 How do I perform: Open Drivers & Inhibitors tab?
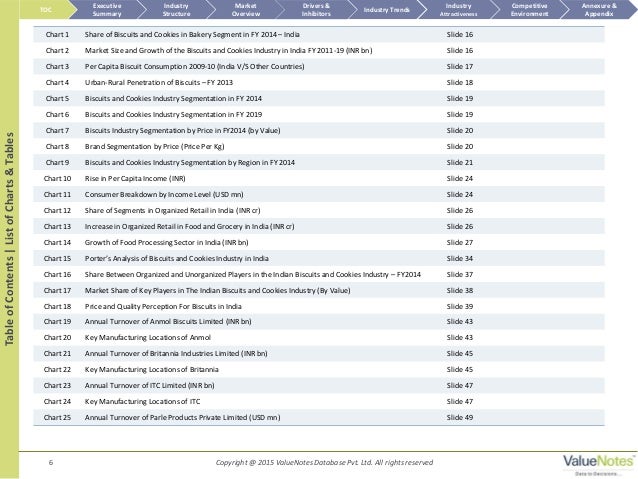point(316,9)
